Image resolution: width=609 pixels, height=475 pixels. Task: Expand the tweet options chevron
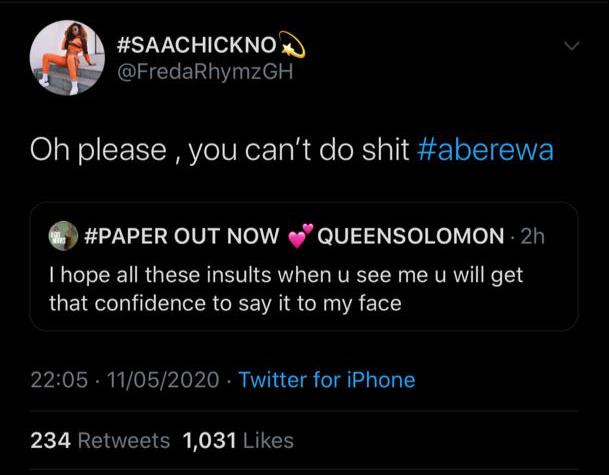click(x=572, y=46)
